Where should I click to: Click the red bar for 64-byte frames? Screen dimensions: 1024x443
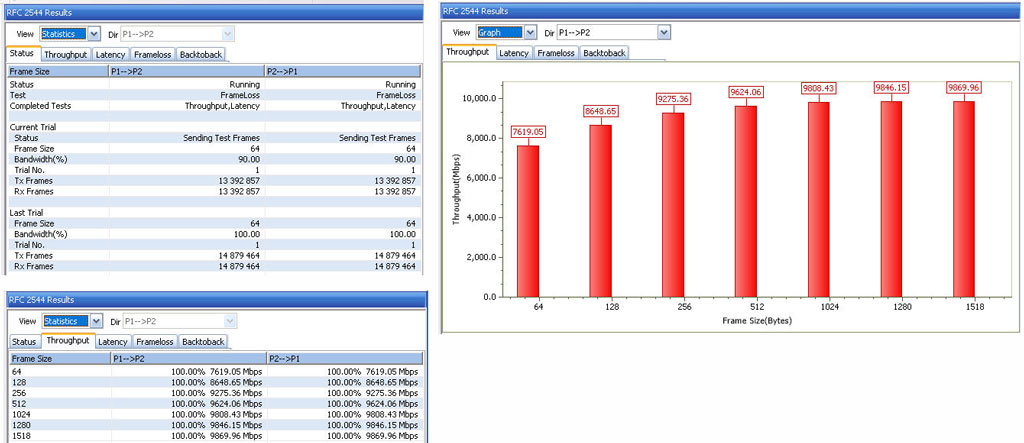click(x=530, y=220)
